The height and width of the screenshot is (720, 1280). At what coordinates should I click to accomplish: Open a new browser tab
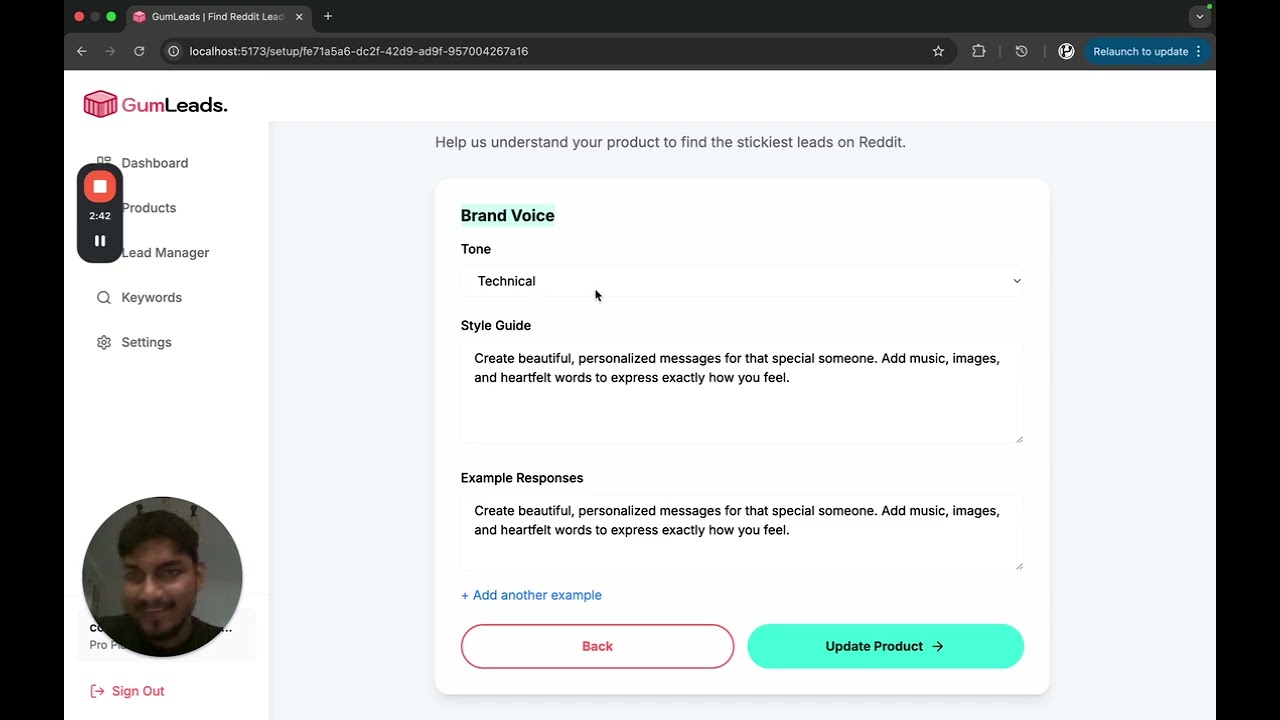coord(328,16)
